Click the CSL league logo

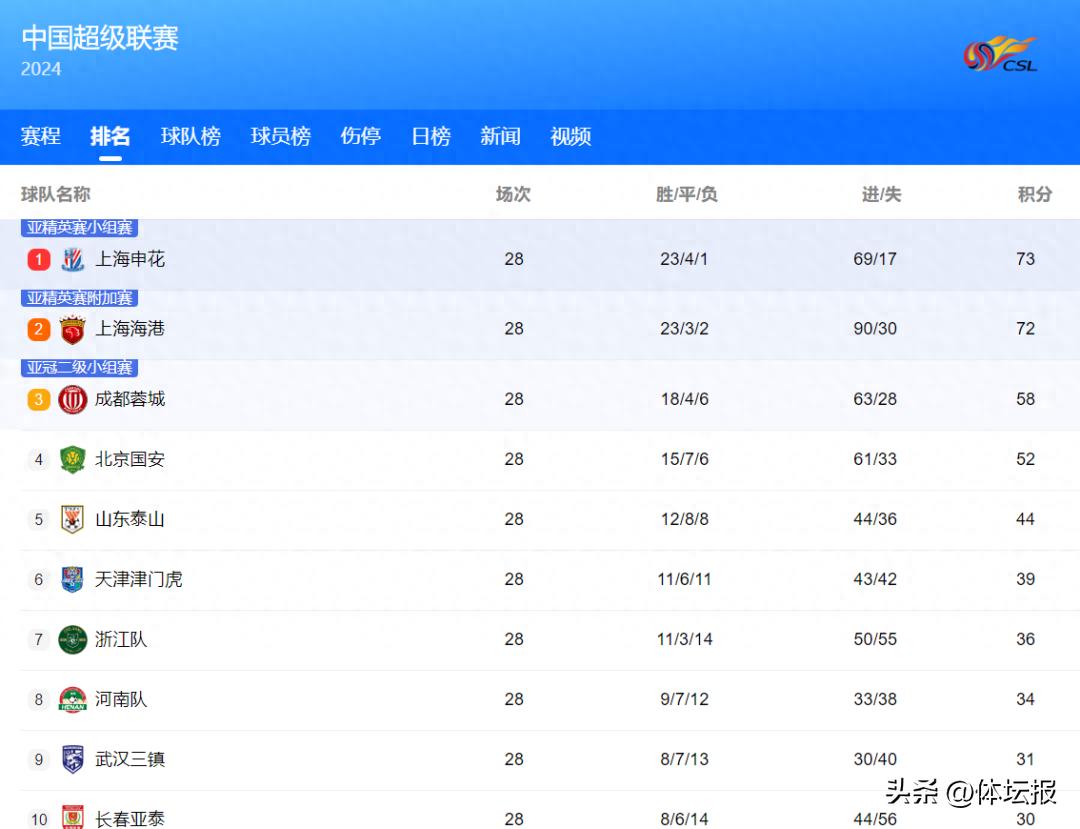[x=1000, y=54]
